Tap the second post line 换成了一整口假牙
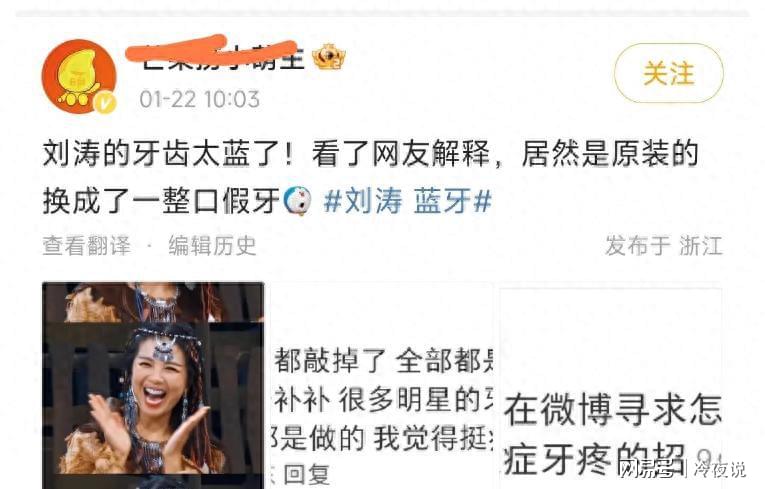This screenshot has width=765, height=489. coord(161,201)
